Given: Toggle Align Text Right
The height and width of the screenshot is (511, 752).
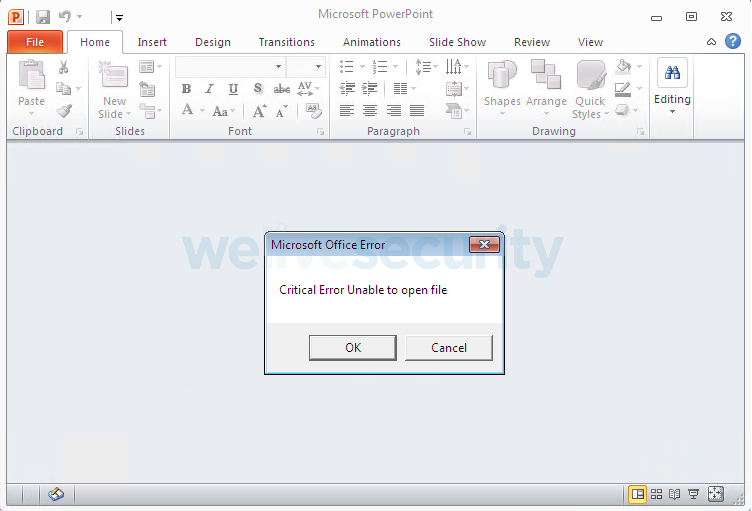Looking at the screenshot, I should coord(394,111).
